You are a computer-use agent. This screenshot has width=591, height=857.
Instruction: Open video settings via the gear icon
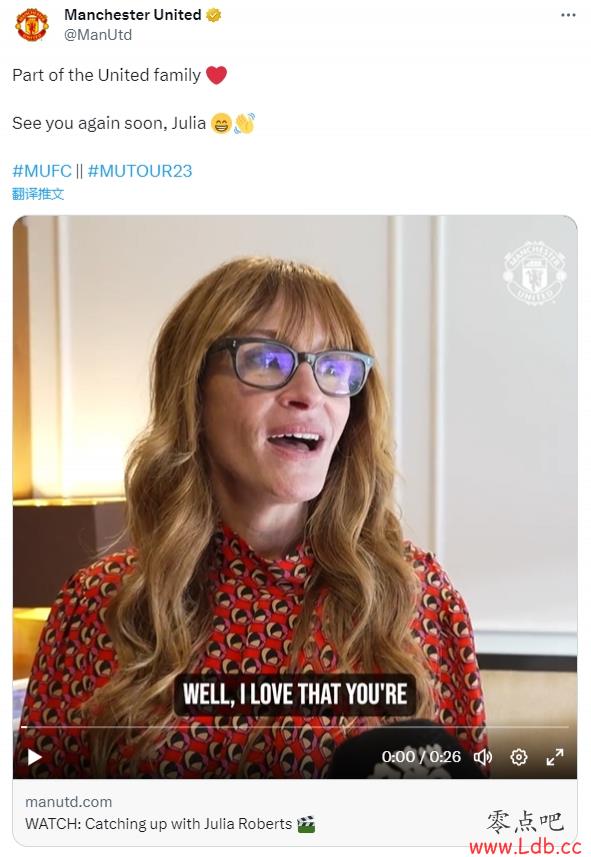click(518, 757)
